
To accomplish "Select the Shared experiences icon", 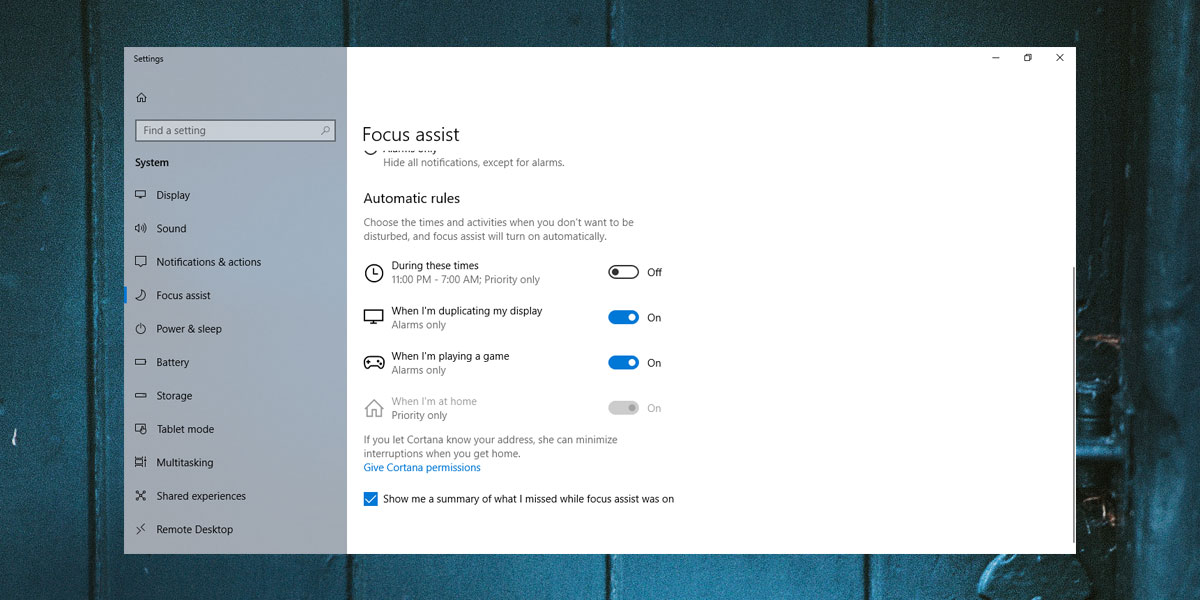I will [x=140, y=496].
